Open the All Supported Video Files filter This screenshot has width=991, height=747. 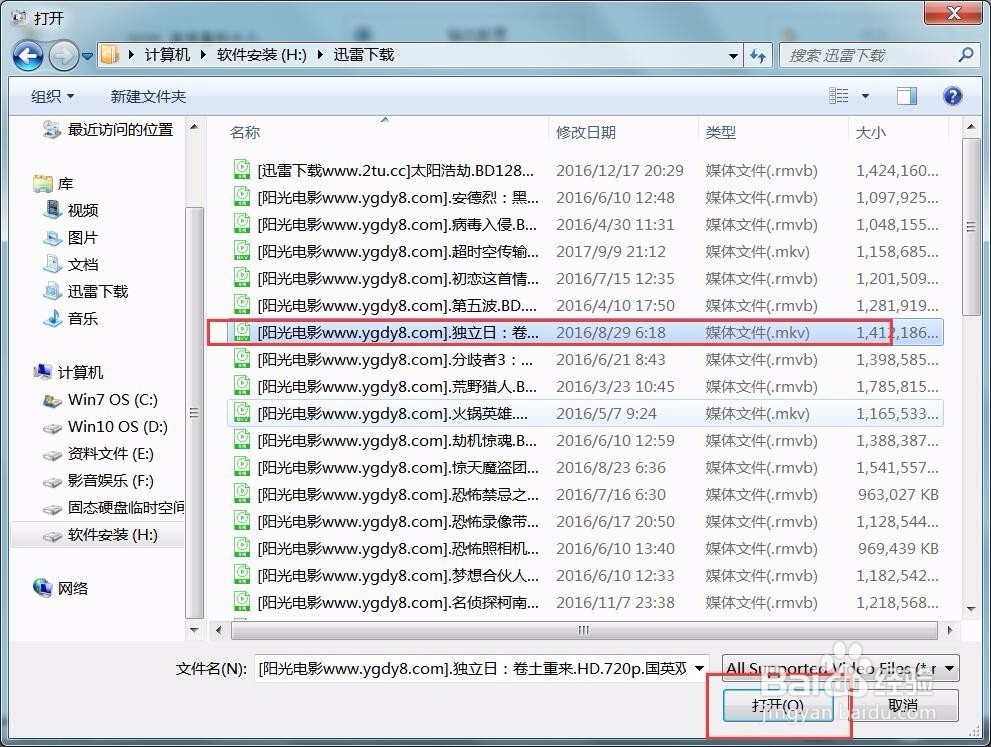click(x=841, y=668)
